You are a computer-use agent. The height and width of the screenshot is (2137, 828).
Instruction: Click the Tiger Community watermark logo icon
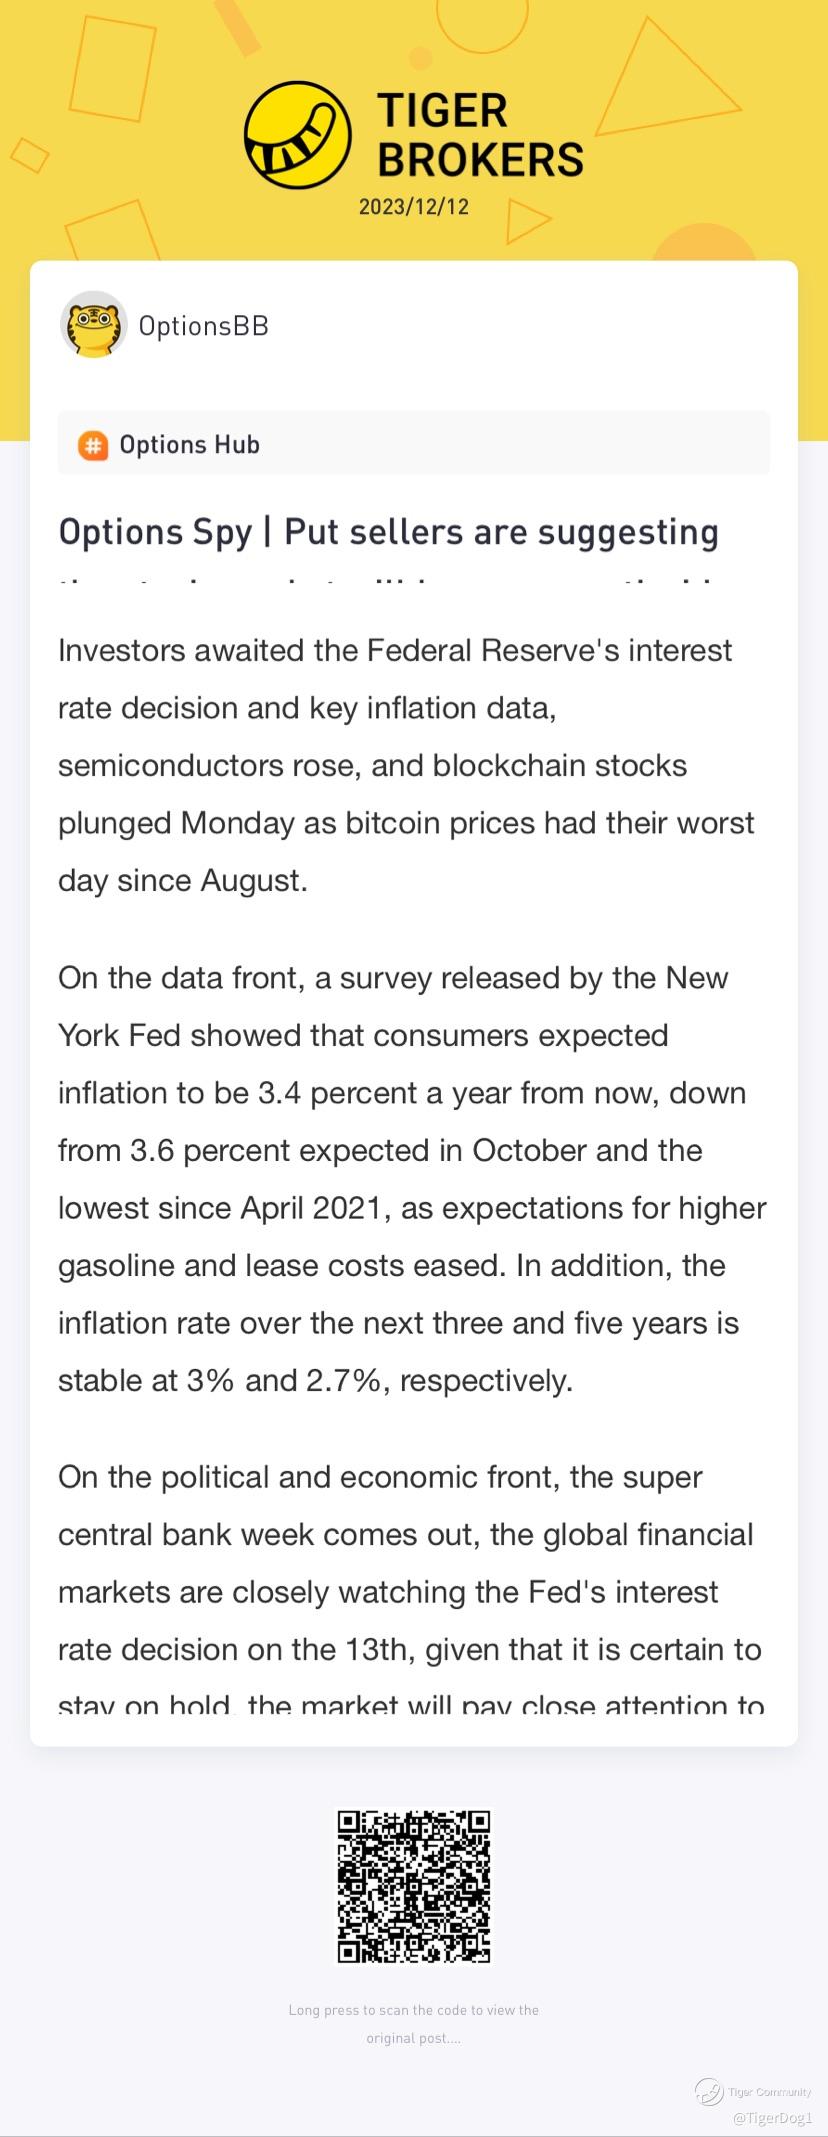click(x=709, y=2091)
